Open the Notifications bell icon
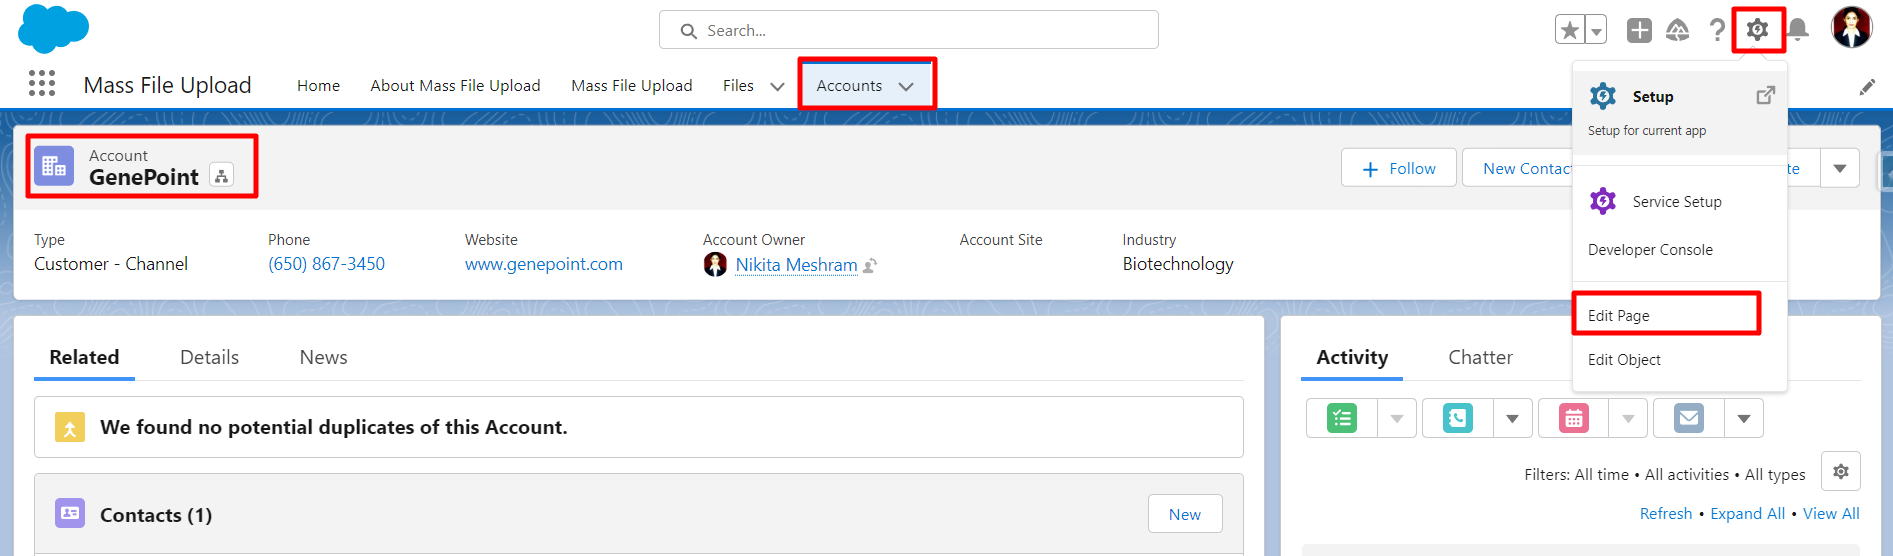Viewport: 1893px width, 556px height. (1797, 30)
